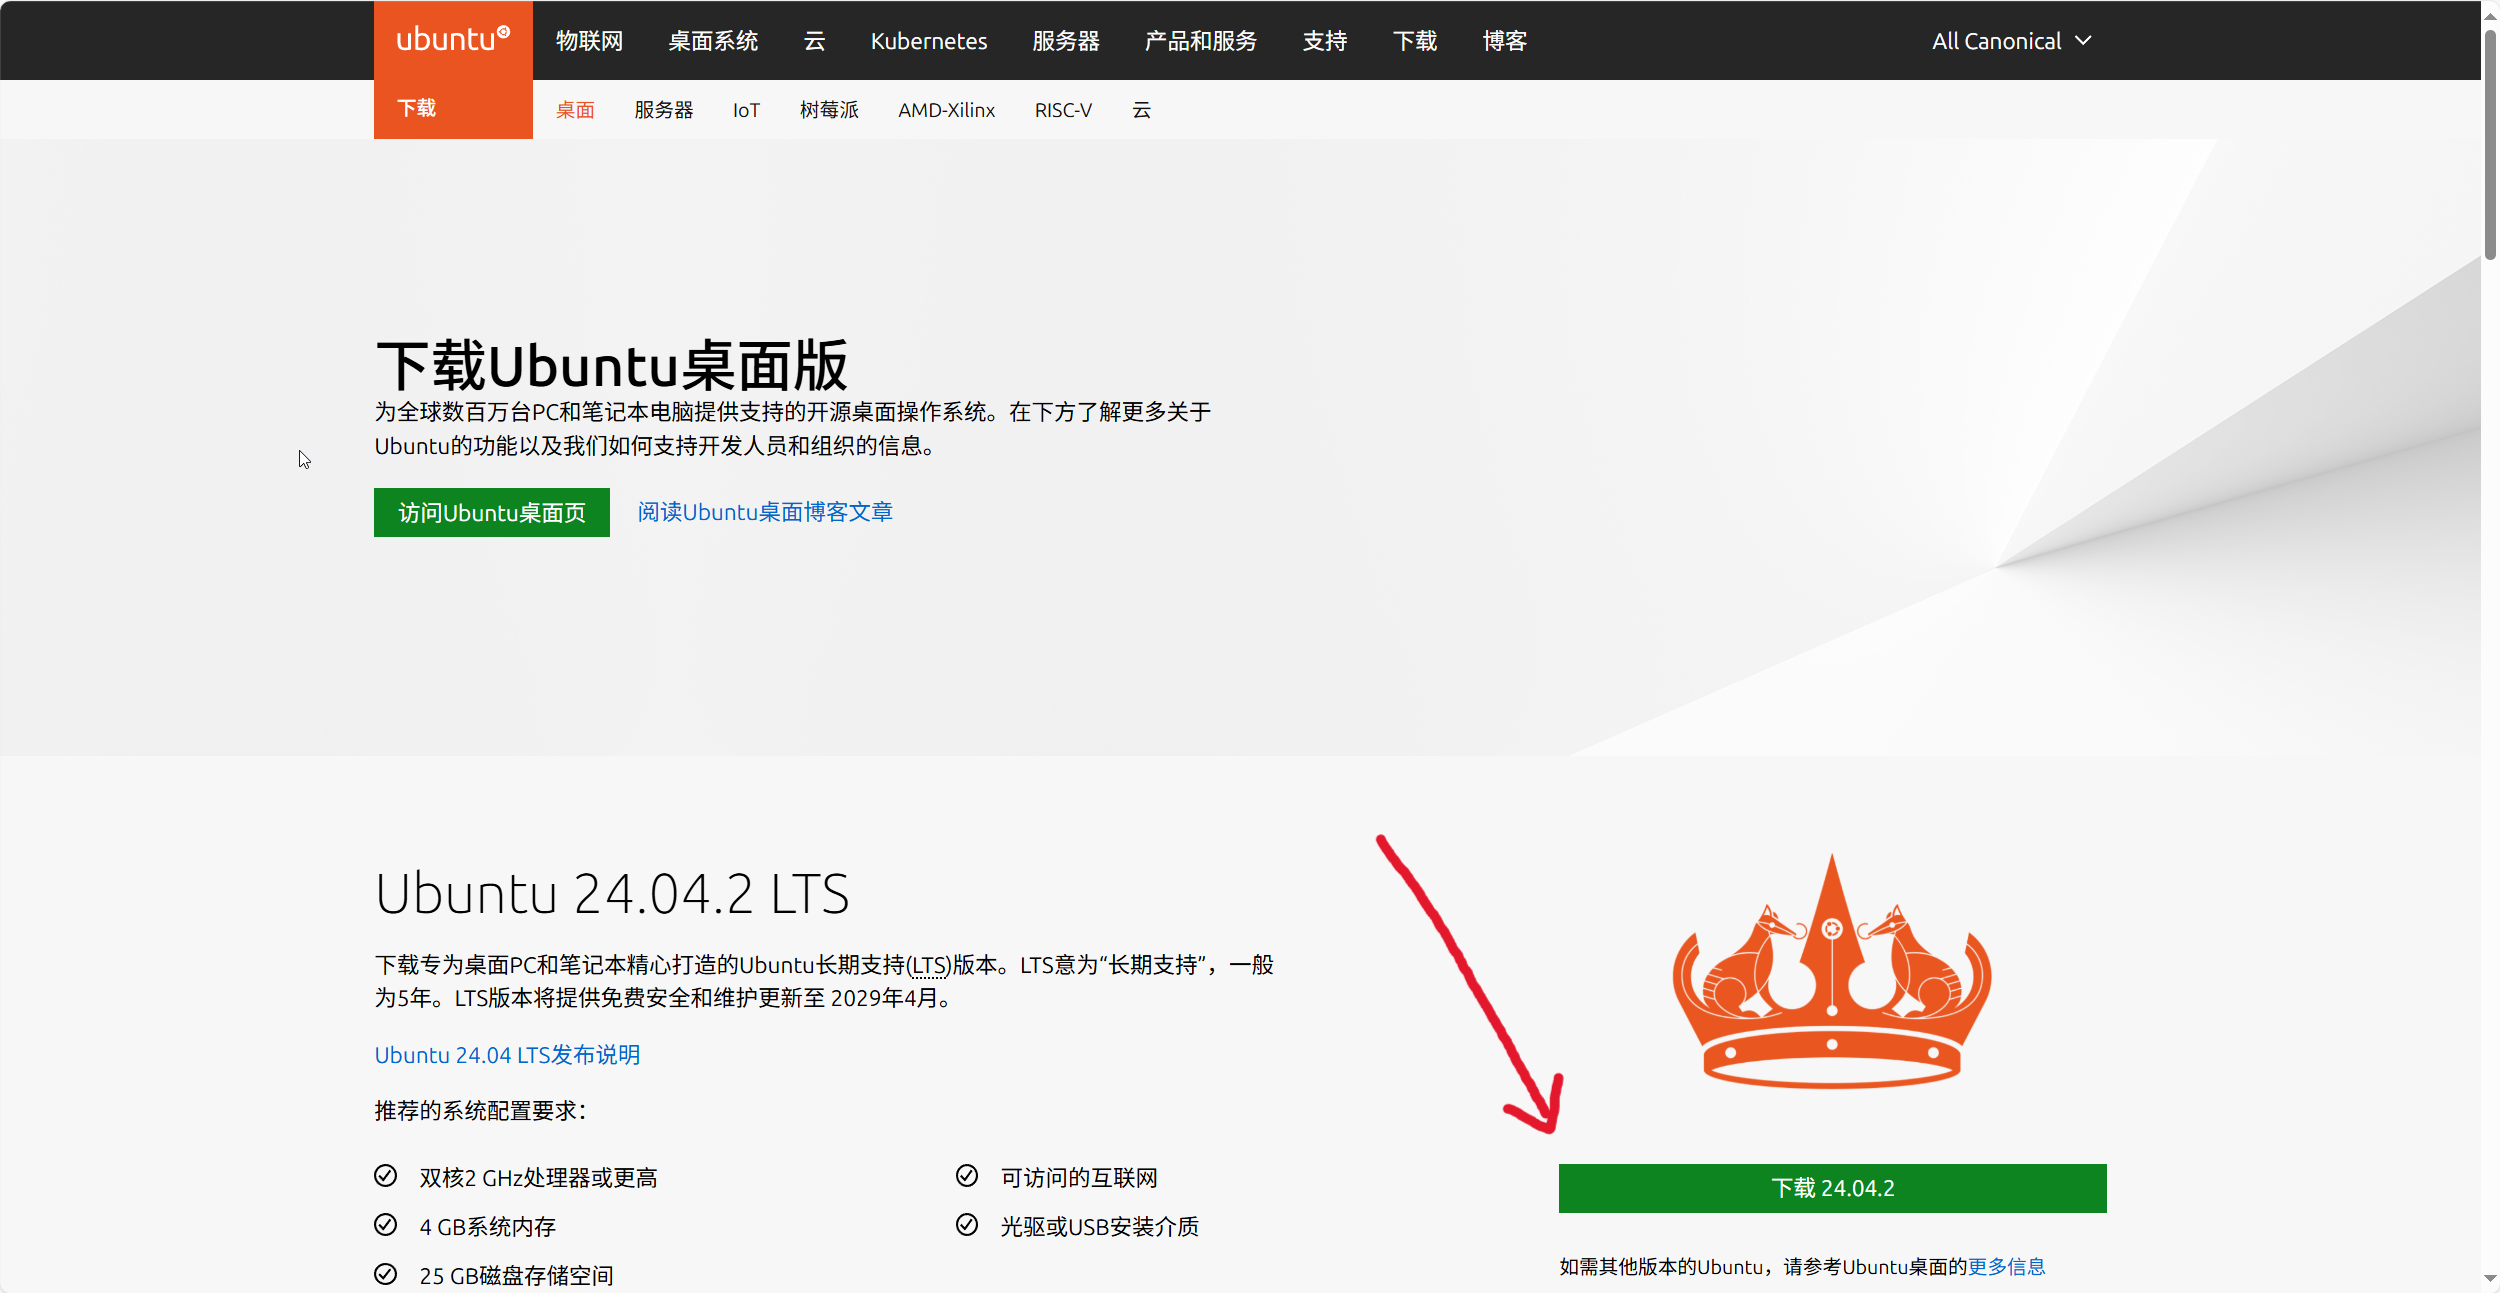Click checkmark icon beside 光驱或USB安装介质
The image size is (2500, 1293).
(x=967, y=1225)
